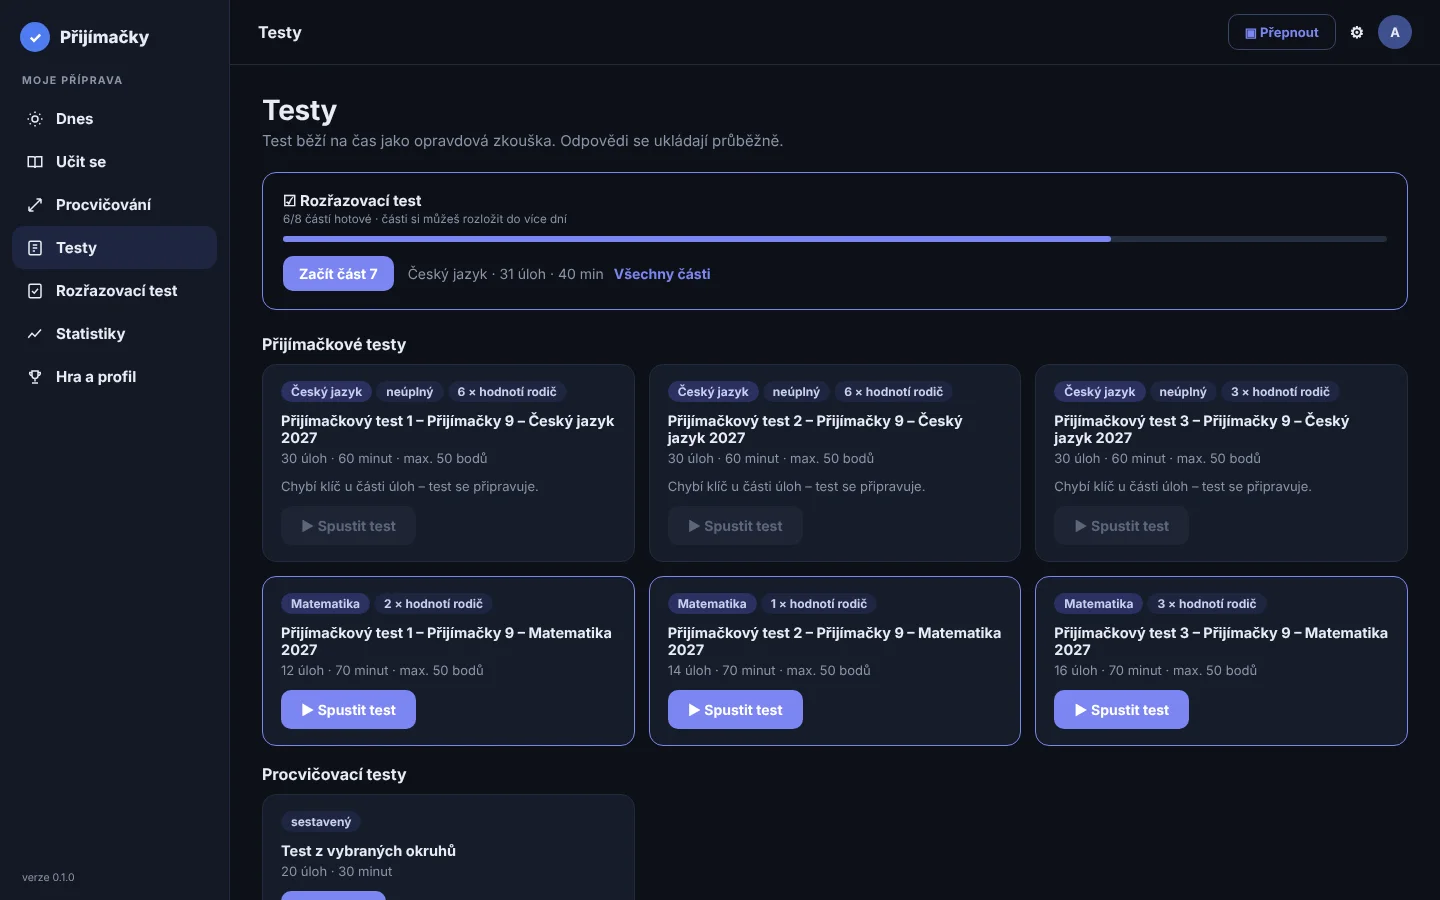Launch Matematika Přijímačkový test 3
The image size is (1440, 900).
(1121, 710)
